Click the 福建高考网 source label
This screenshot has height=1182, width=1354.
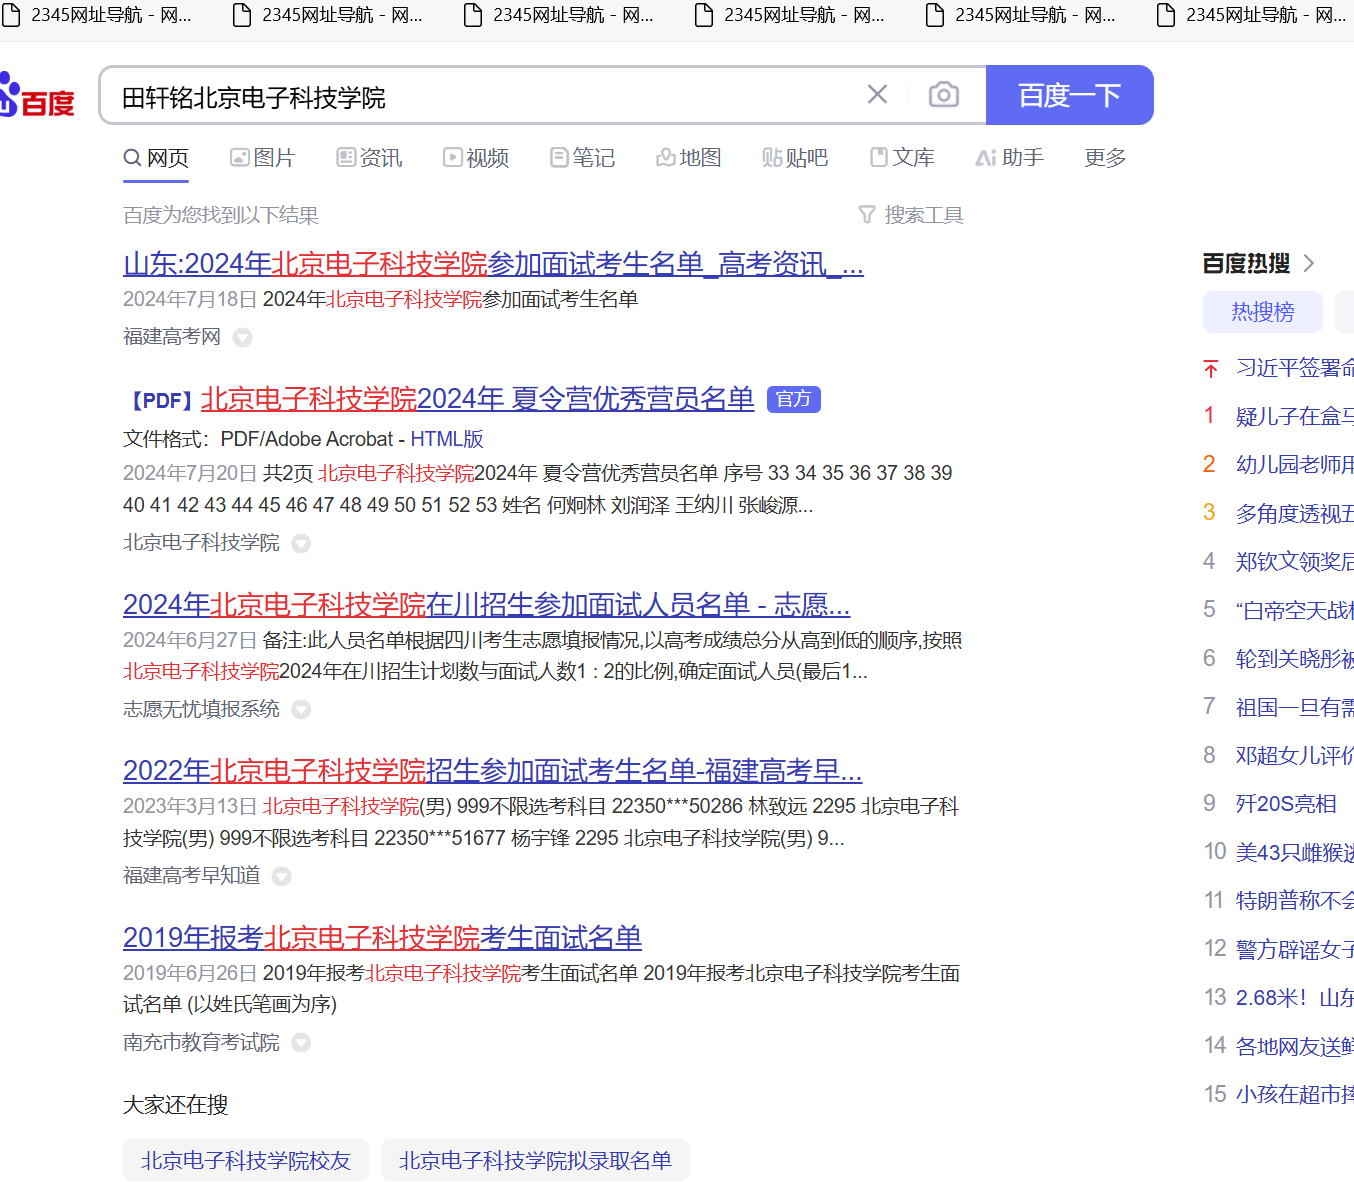pos(172,337)
